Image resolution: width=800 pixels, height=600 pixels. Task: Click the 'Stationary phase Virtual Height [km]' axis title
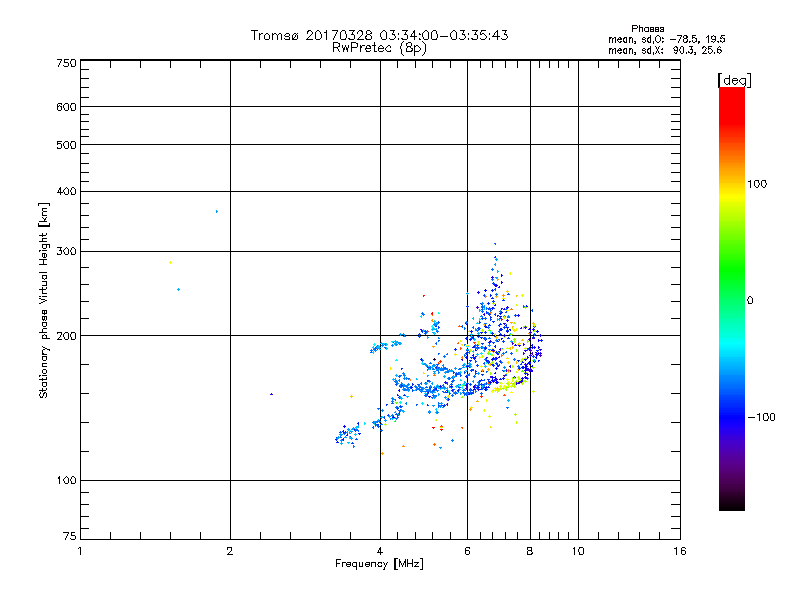pos(43,300)
